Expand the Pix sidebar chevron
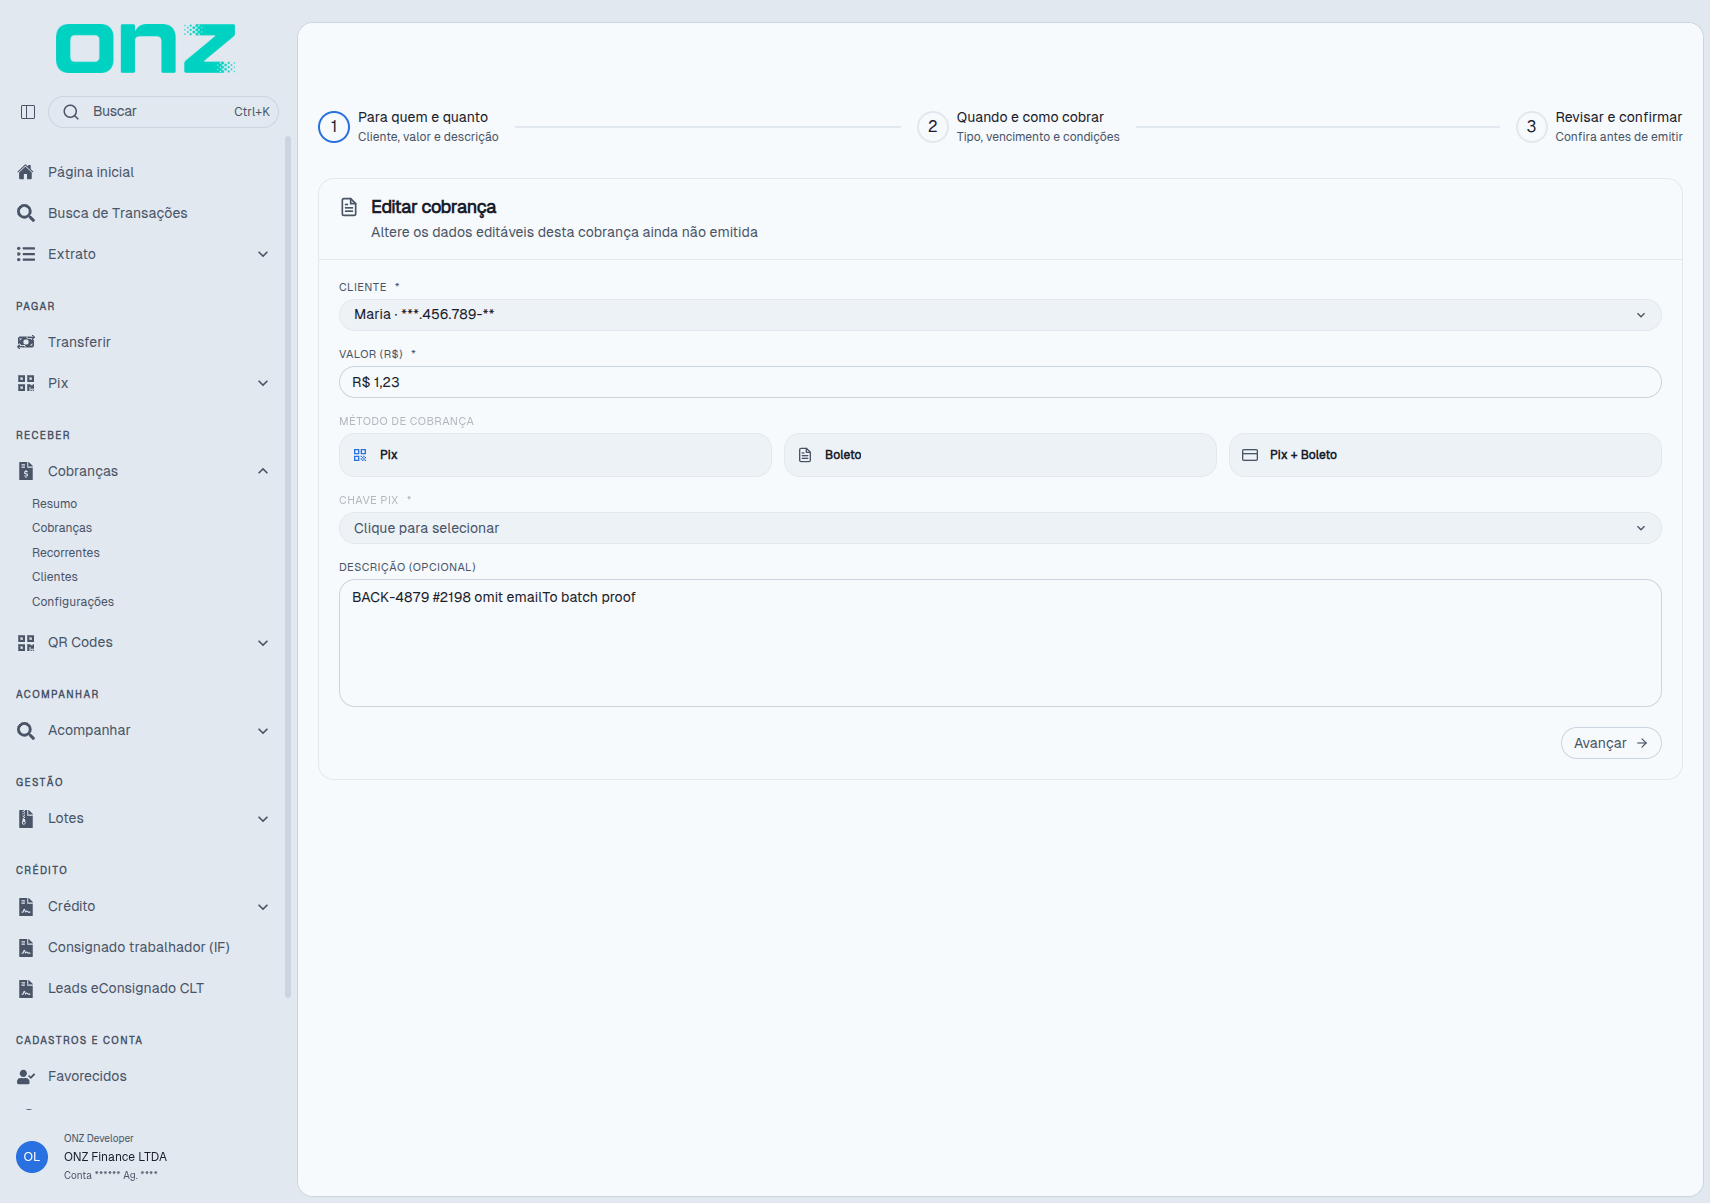The height and width of the screenshot is (1203, 1710). coord(263,383)
